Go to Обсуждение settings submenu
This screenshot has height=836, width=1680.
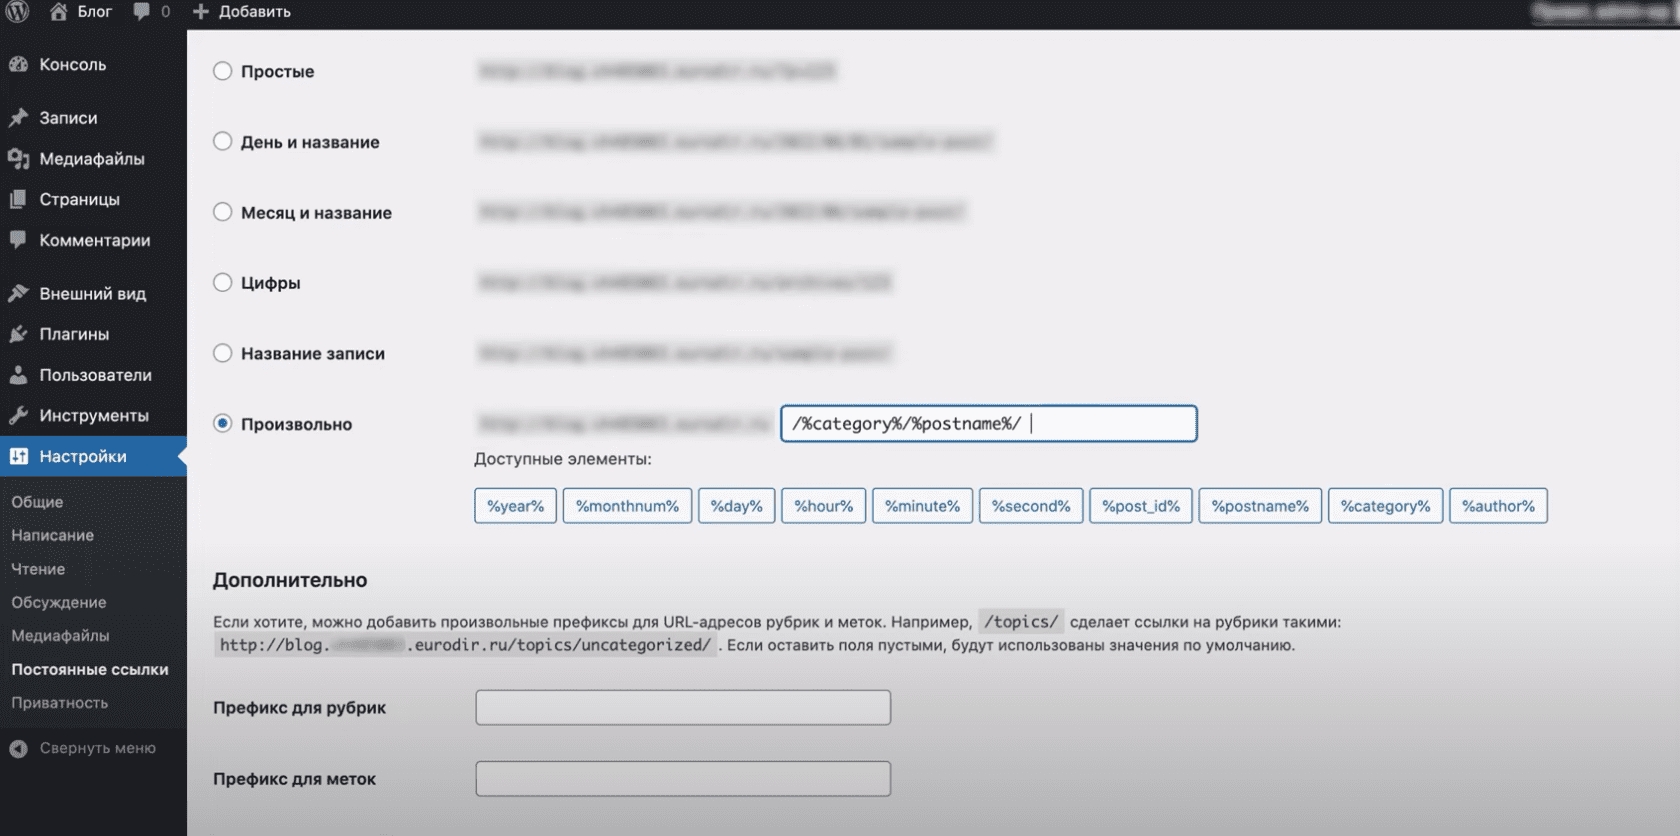(58, 602)
